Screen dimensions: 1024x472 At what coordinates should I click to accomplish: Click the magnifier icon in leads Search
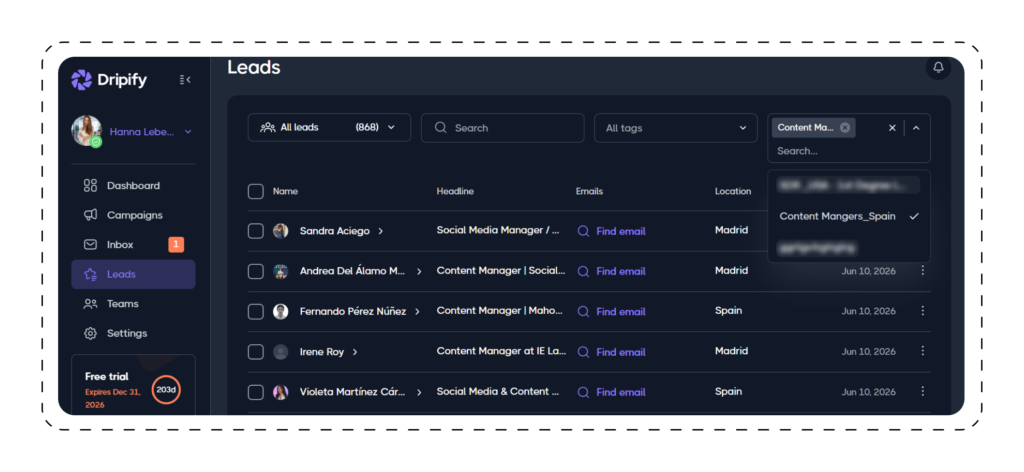click(x=441, y=127)
